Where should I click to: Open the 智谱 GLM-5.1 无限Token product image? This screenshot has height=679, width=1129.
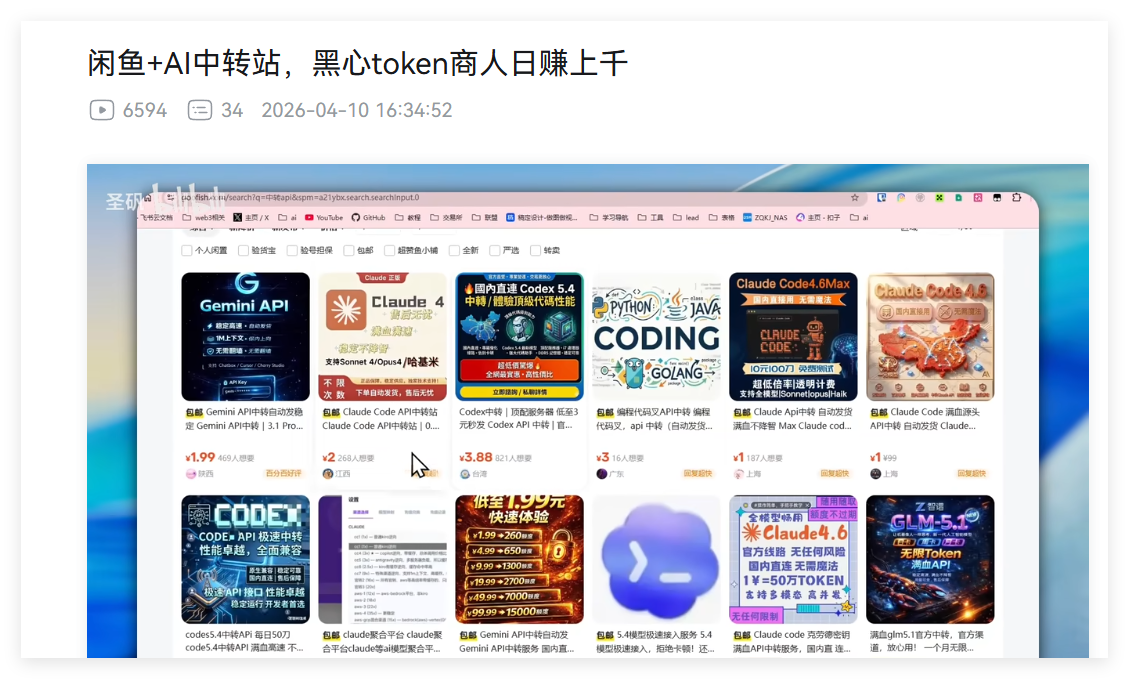(x=930, y=559)
